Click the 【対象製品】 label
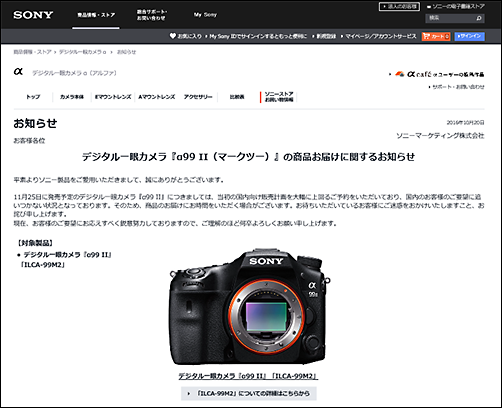The image size is (502, 408). 36,243
